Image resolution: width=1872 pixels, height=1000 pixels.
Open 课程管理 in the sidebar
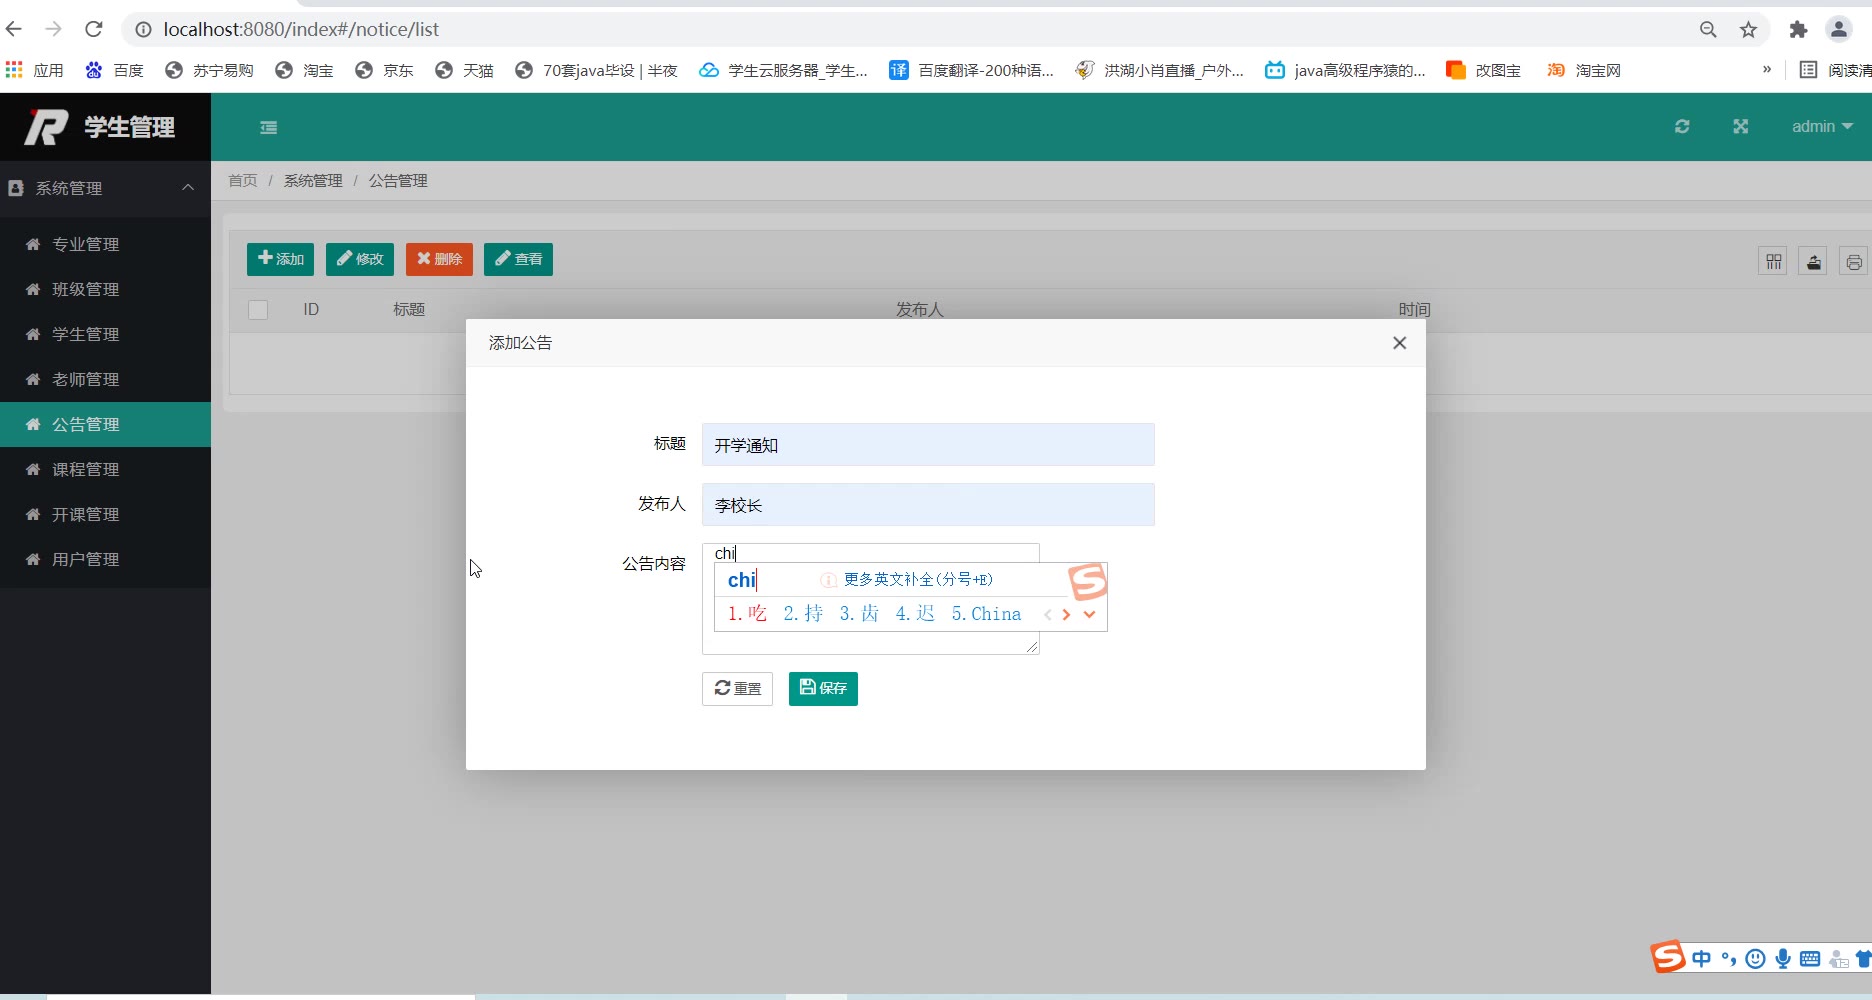(x=105, y=469)
